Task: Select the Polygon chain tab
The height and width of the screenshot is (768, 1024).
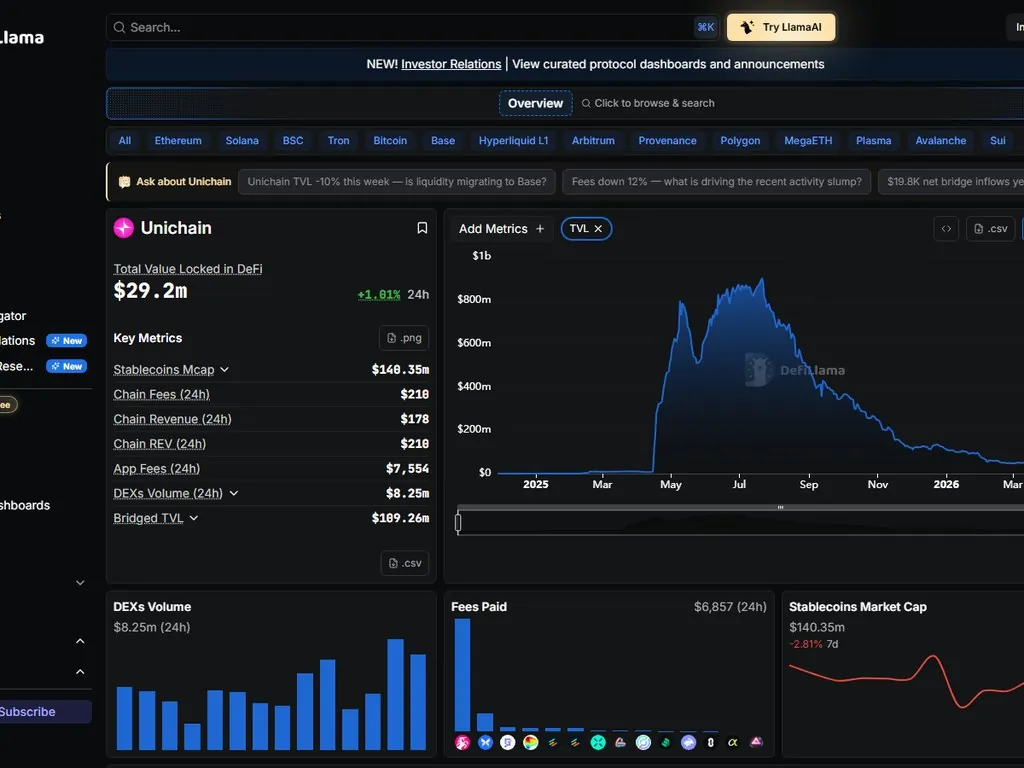Action: [x=740, y=140]
